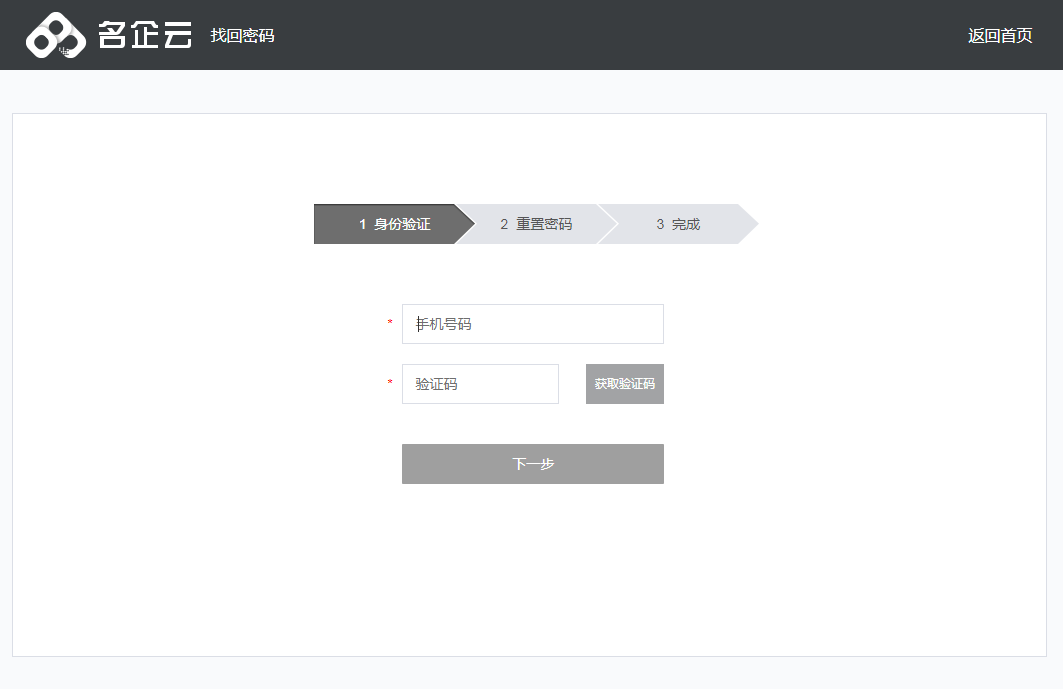The image size is (1063, 689).
Task: Focus the 验证码 verification code field
Action: [x=480, y=384]
